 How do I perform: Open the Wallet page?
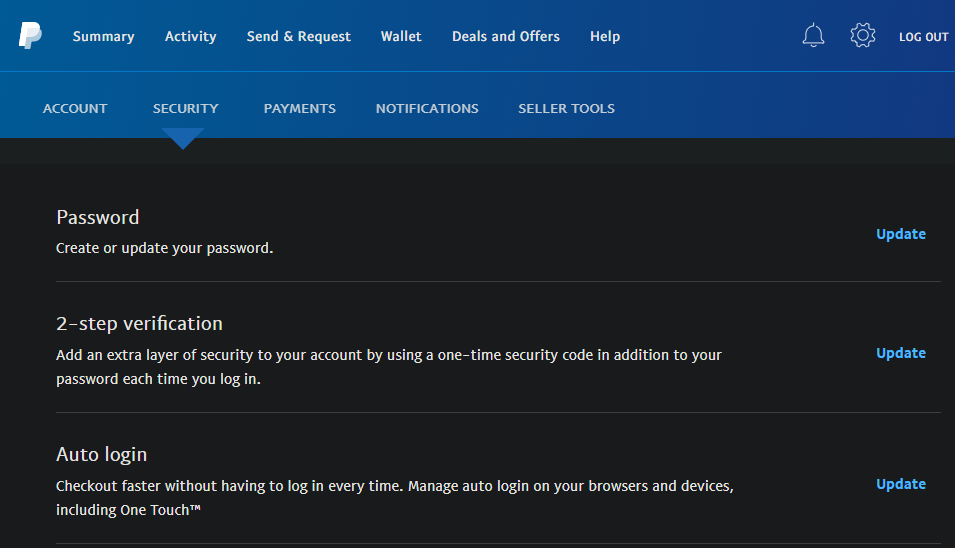tap(401, 37)
